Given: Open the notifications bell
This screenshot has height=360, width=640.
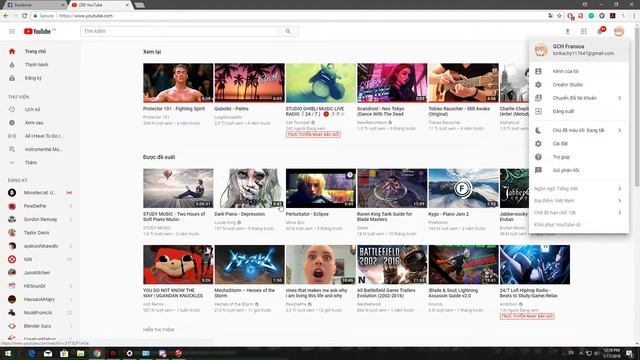Looking at the screenshot, I should point(600,31).
